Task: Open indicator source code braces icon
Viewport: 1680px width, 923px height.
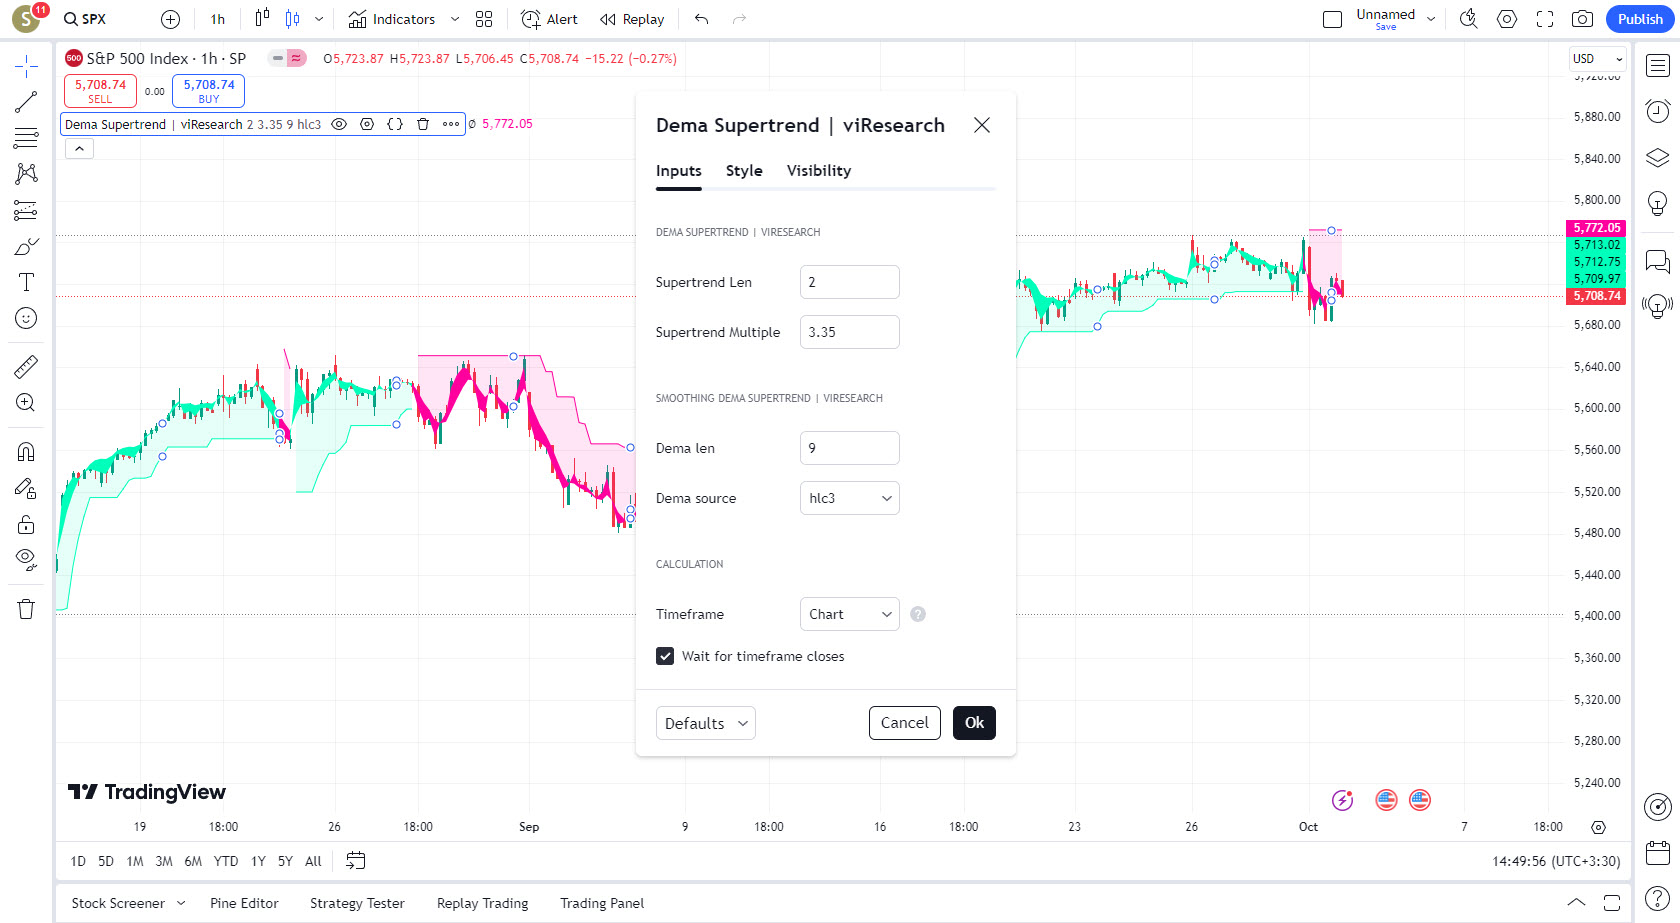Action: coord(395,124)
